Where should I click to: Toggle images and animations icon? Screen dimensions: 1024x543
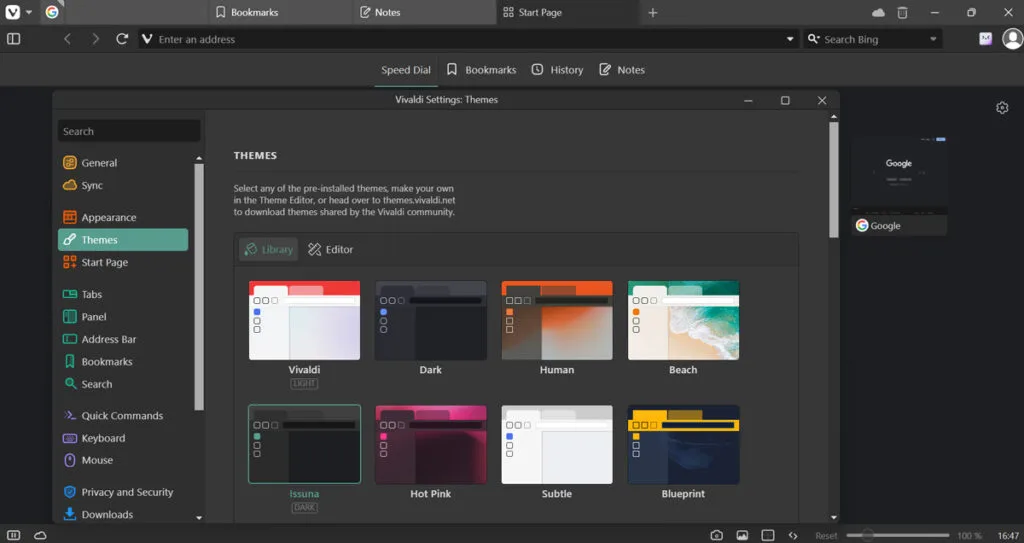(x=742, y=535)
